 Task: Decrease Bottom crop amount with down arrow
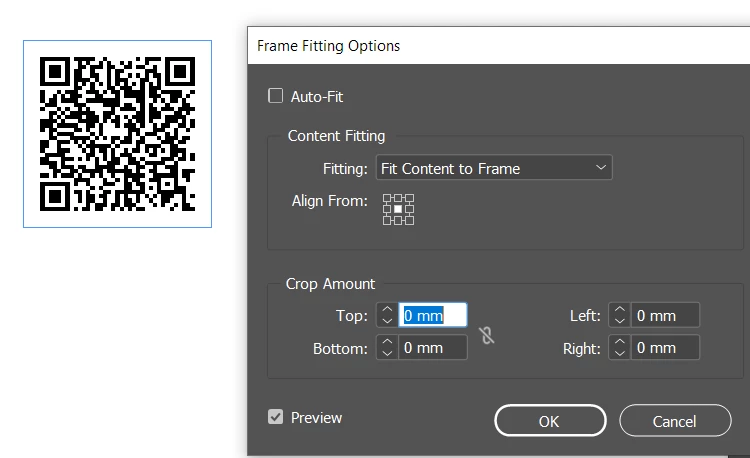pos(387,353)
